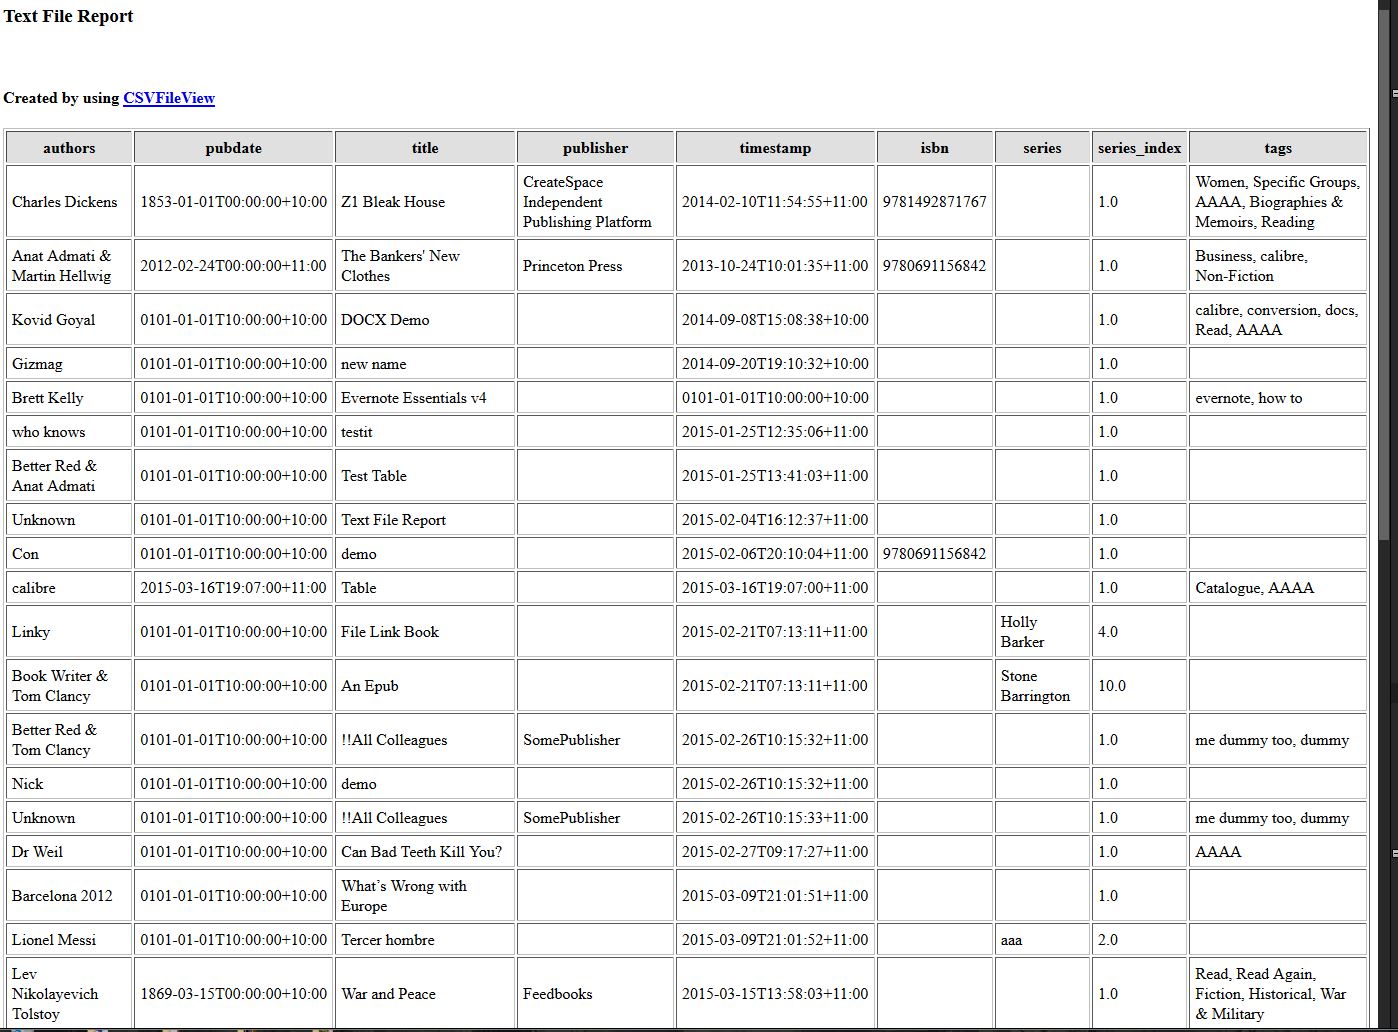
Task: Select the Test Table title cell
Action: 425,476
